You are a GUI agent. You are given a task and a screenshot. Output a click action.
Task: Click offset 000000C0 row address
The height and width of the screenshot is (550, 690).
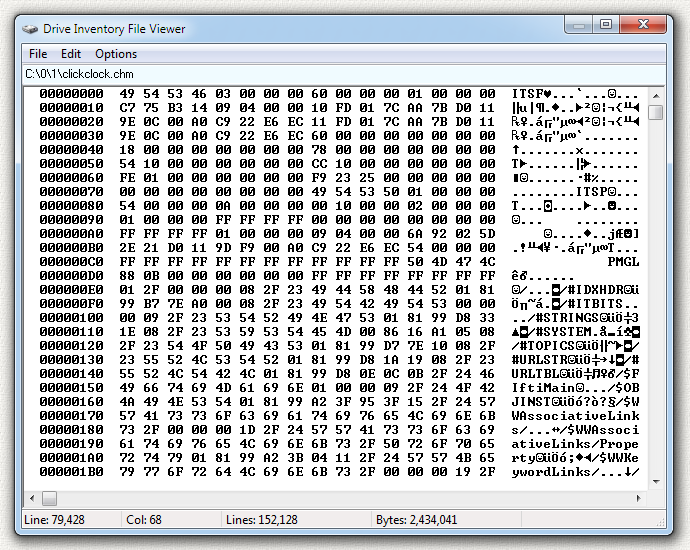(x=71, y=262)
